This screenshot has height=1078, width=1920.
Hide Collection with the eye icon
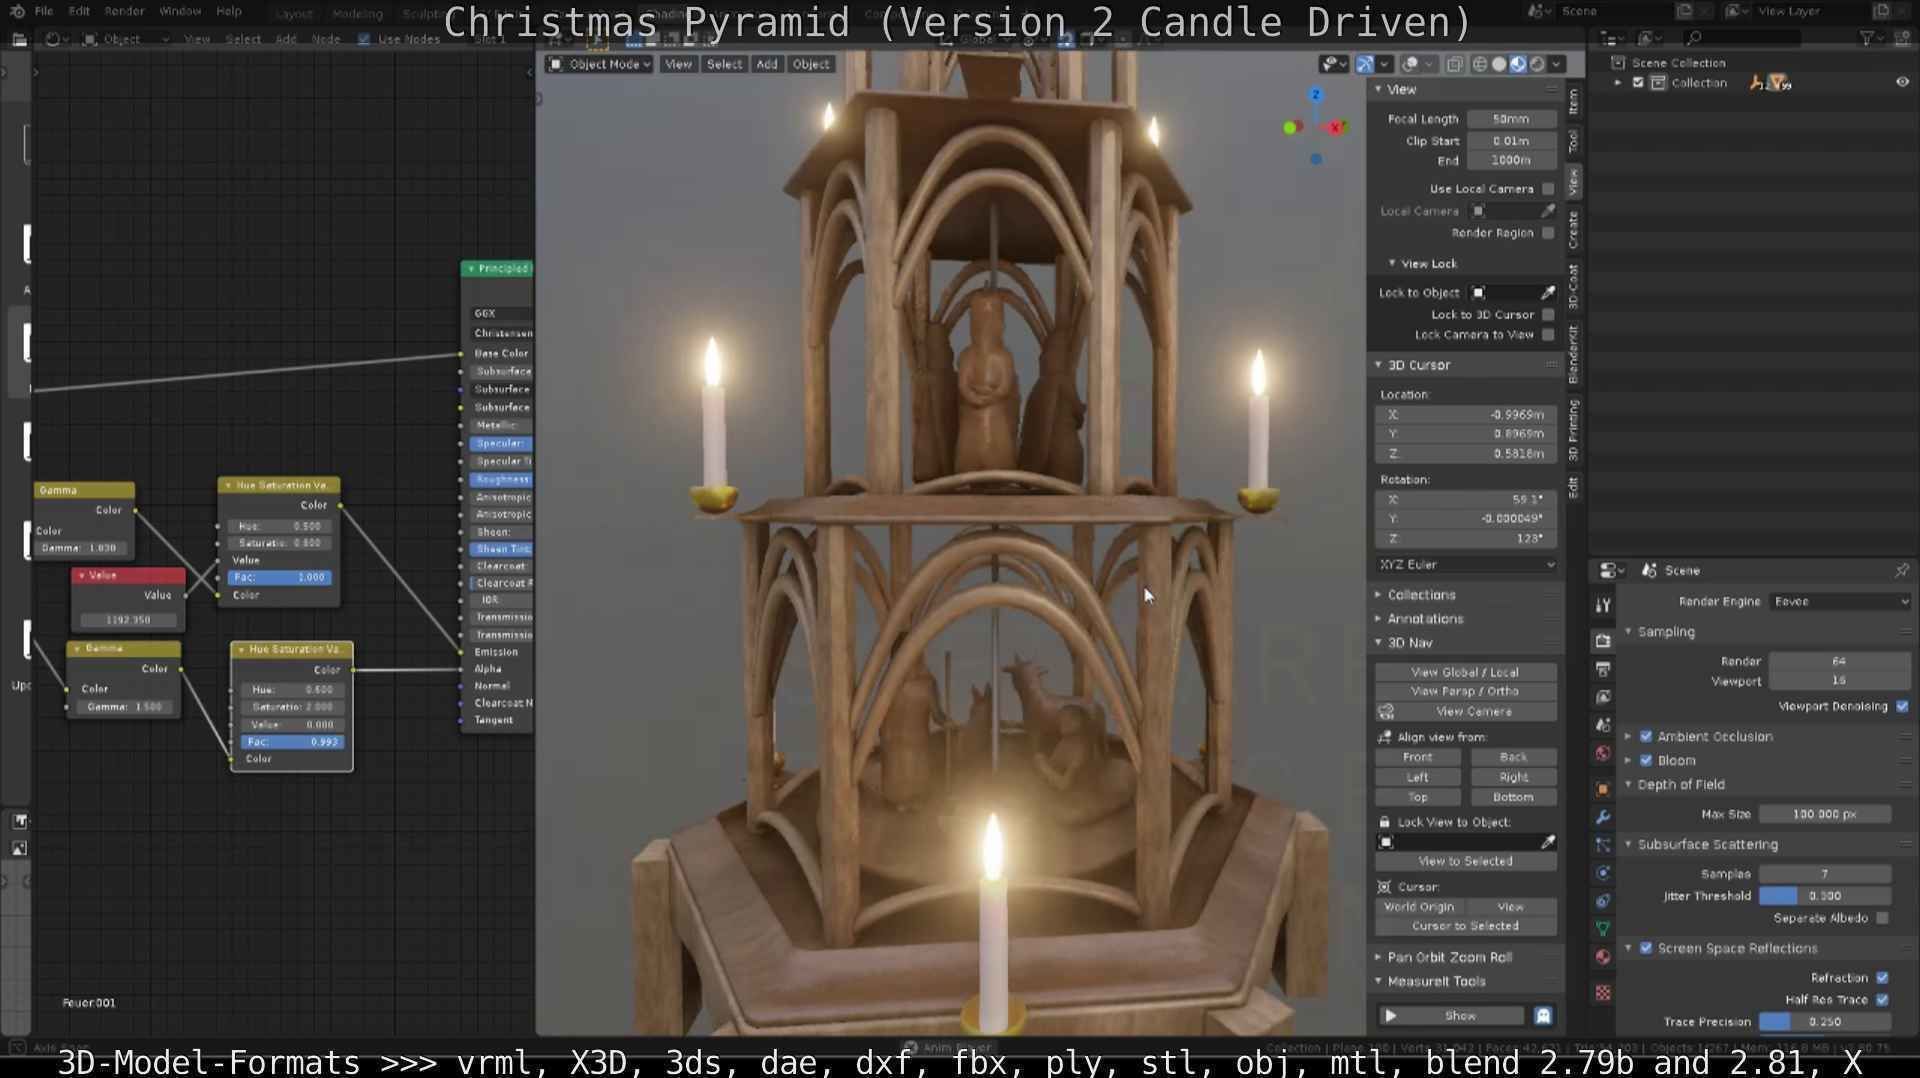pyautogui.click(x=1902, y=83)
